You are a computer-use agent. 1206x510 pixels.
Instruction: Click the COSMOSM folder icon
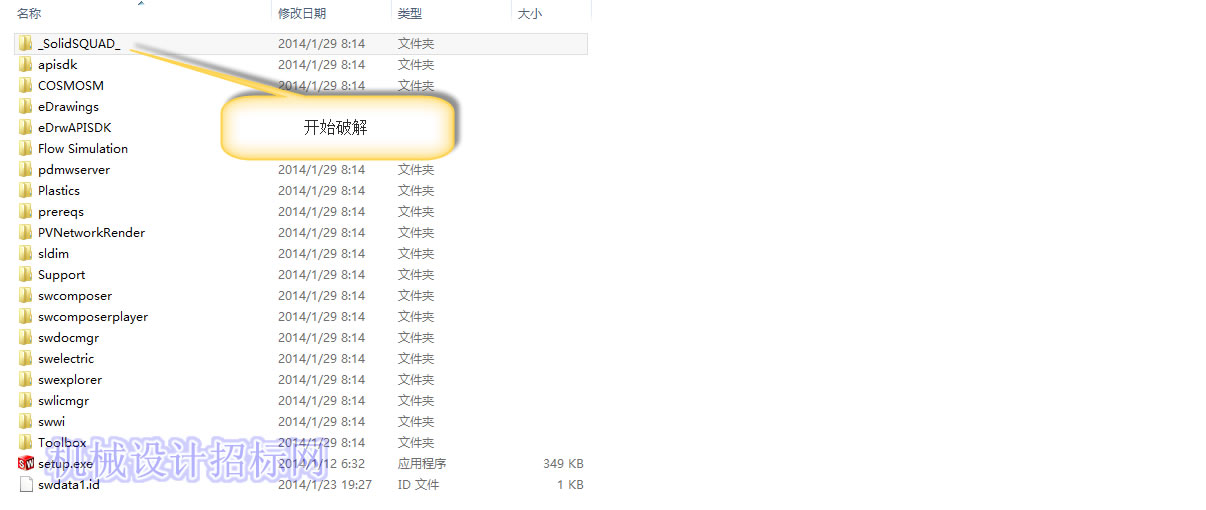pos(26,86)
